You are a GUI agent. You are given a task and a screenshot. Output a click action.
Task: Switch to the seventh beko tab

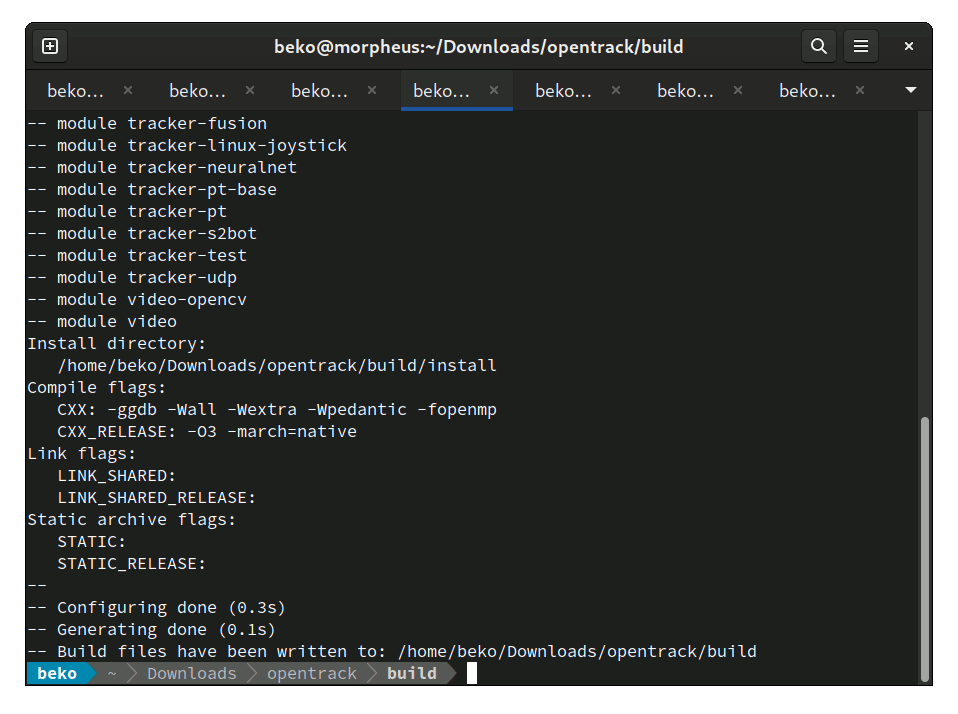pyautogui.click(x=807, y=91)
